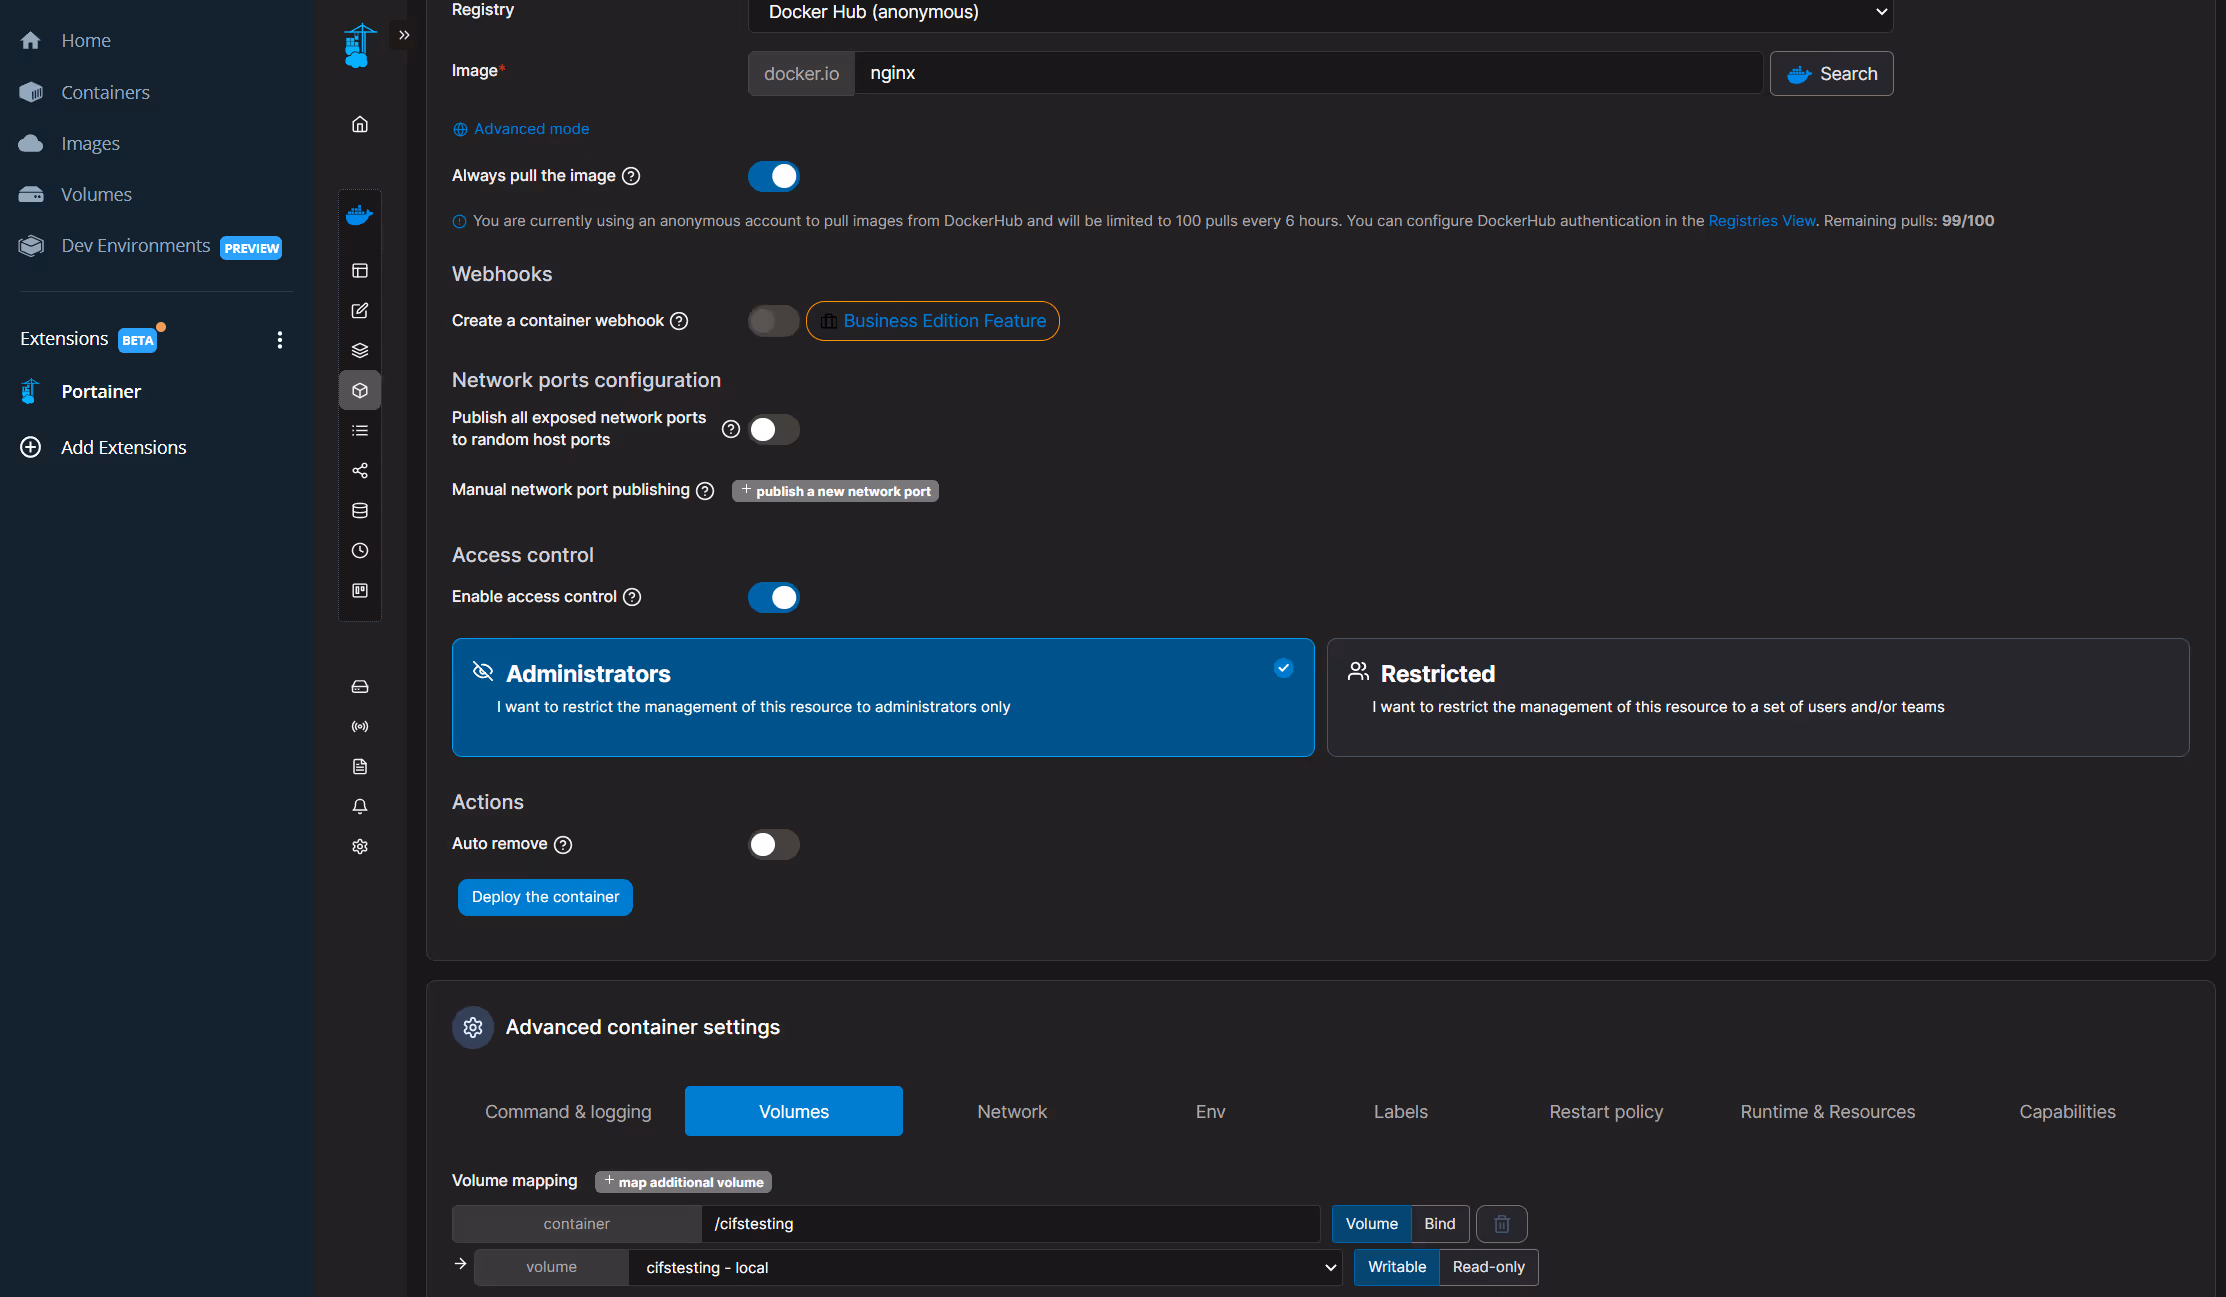The image size is (2226, 1297).
Task: Click help icon for publish all exposed ports
Action: [731, 429]
